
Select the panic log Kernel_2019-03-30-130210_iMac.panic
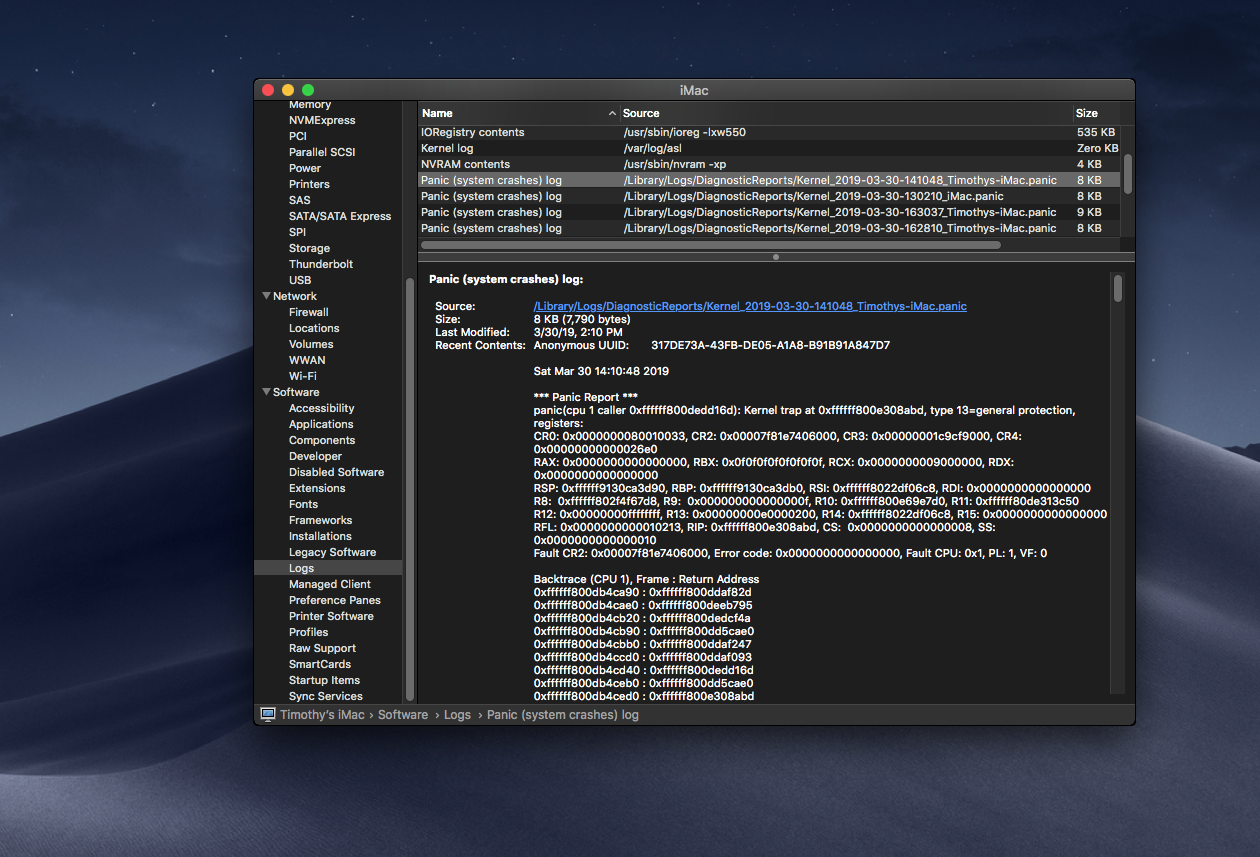(769, 196)
